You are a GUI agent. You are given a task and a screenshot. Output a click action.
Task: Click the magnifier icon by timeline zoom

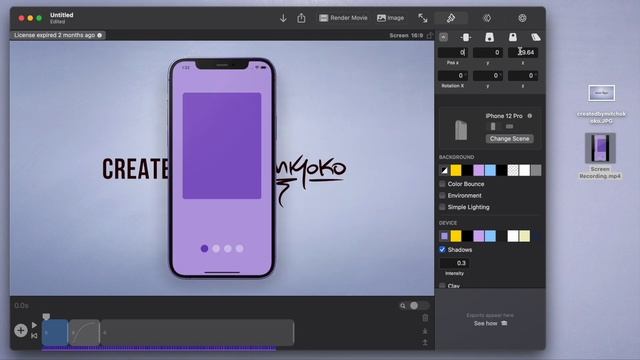(403, 306)
